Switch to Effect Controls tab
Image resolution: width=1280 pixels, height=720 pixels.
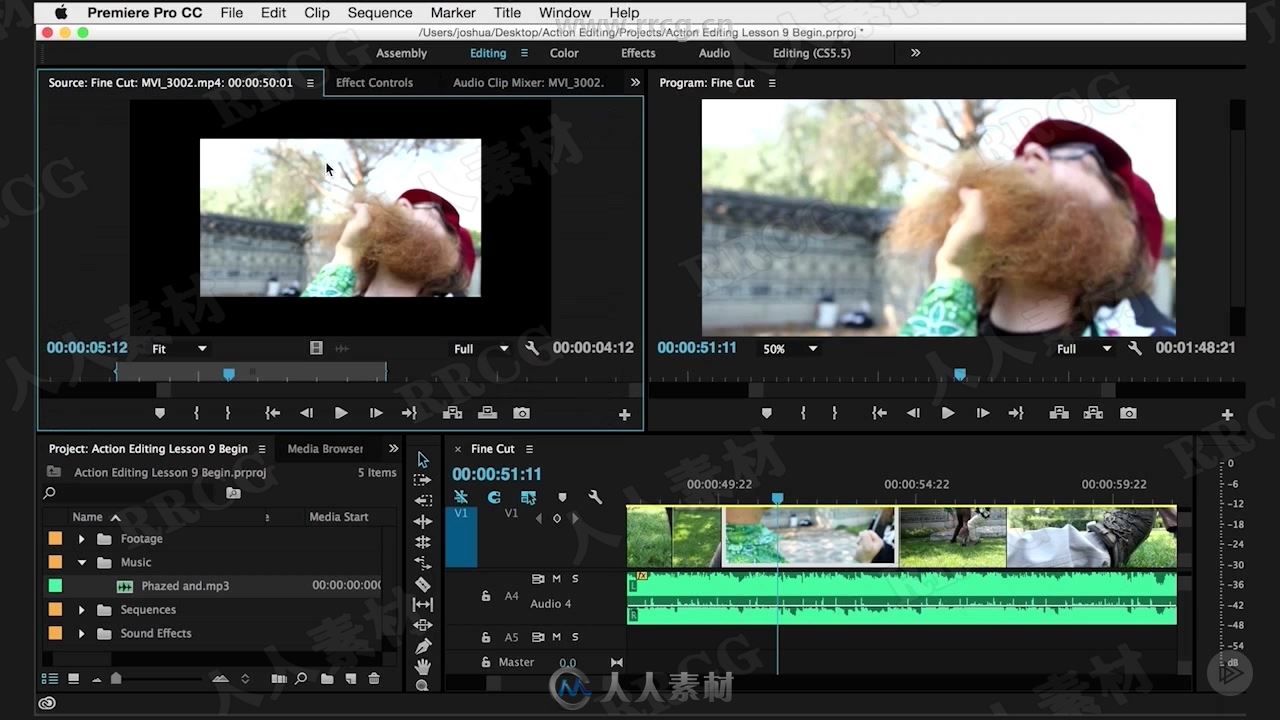[x=374, y=83]
